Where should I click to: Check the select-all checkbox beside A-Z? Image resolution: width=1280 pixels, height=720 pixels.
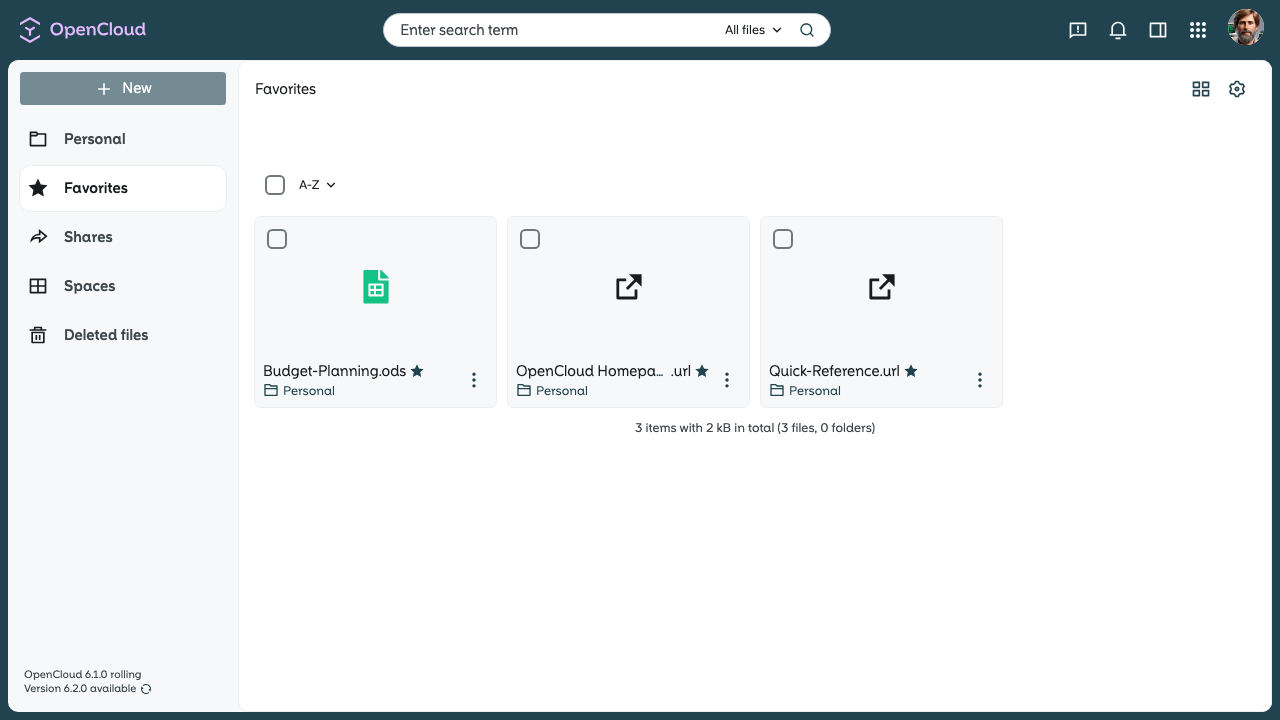point(275,185)
